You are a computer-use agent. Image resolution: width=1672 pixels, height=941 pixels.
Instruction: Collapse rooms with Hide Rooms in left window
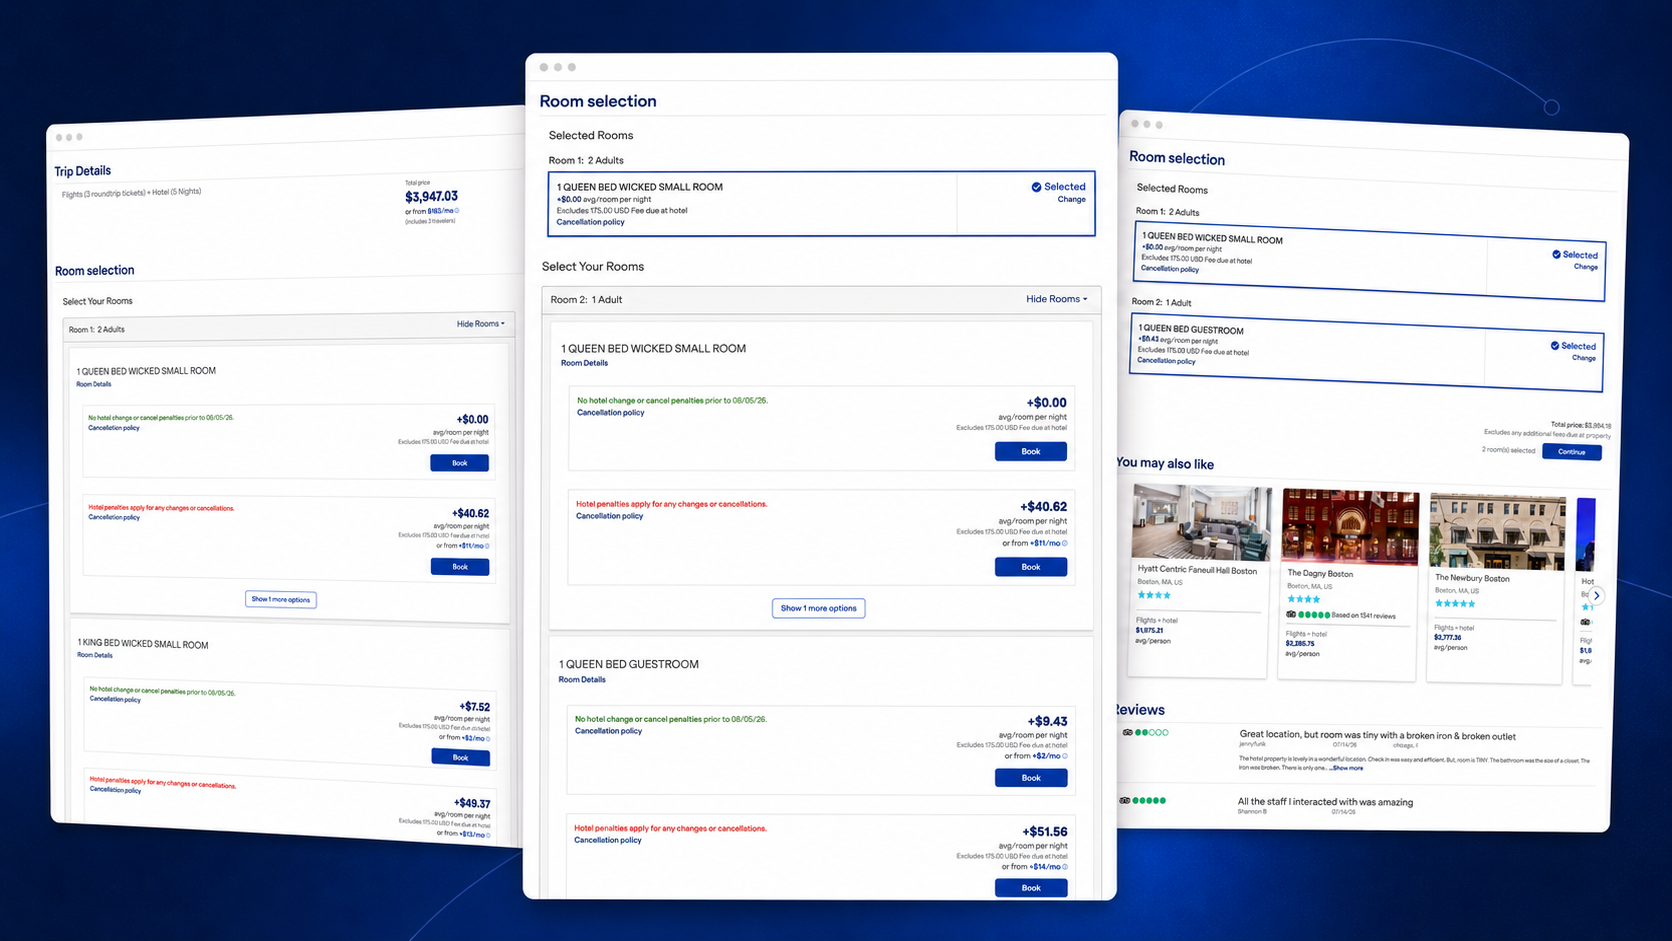coord(481,324)
